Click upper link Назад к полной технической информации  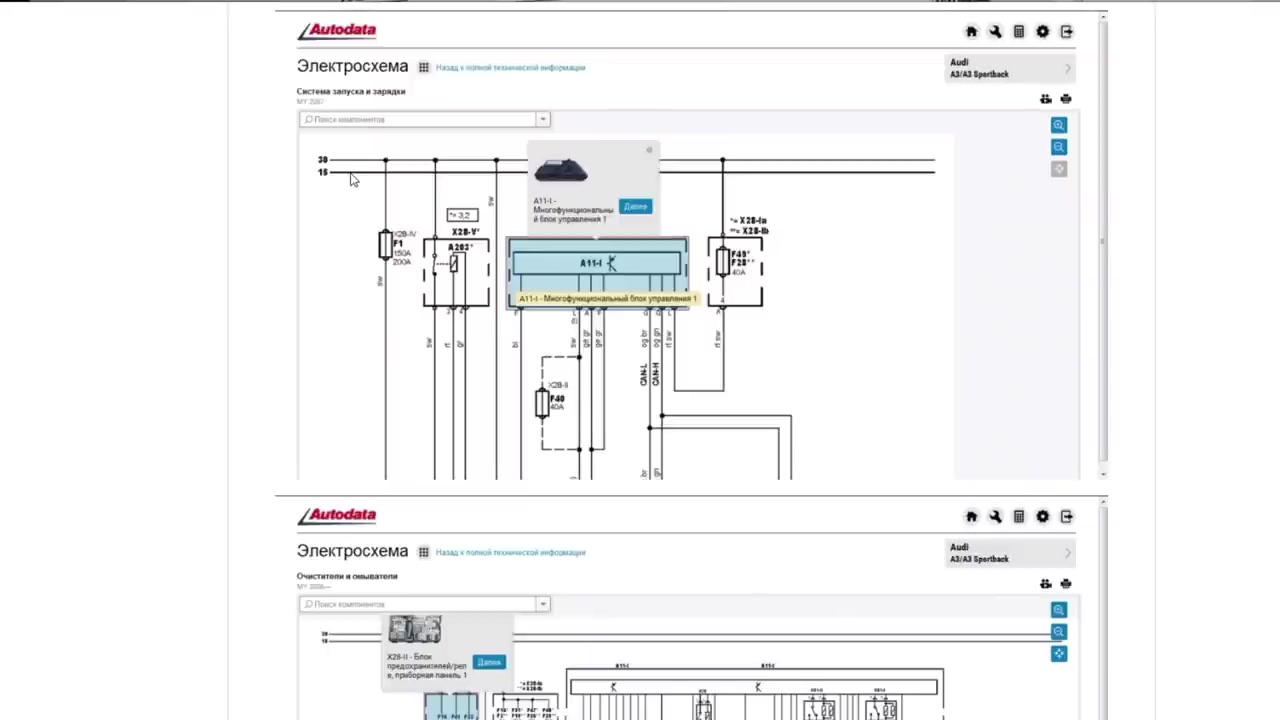[510, 68]
